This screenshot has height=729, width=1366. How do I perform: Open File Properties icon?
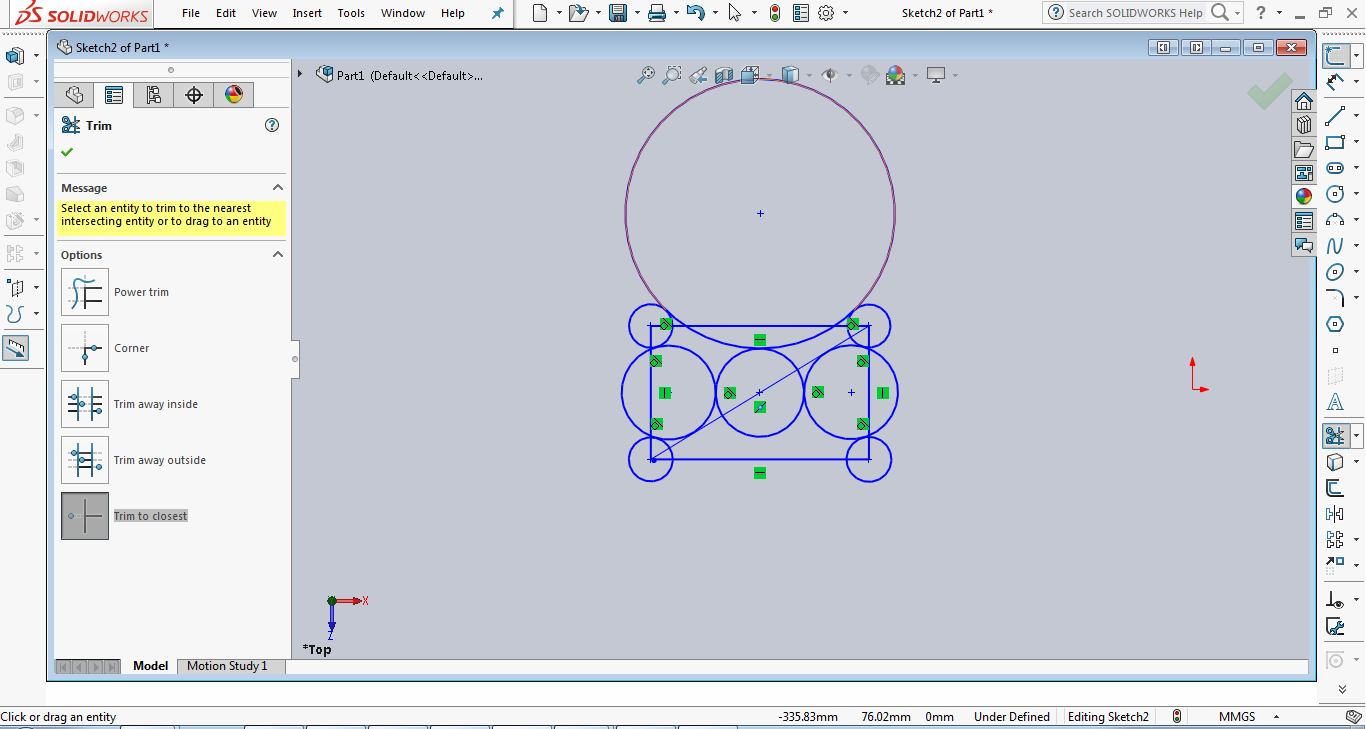[x=801, y=13]
